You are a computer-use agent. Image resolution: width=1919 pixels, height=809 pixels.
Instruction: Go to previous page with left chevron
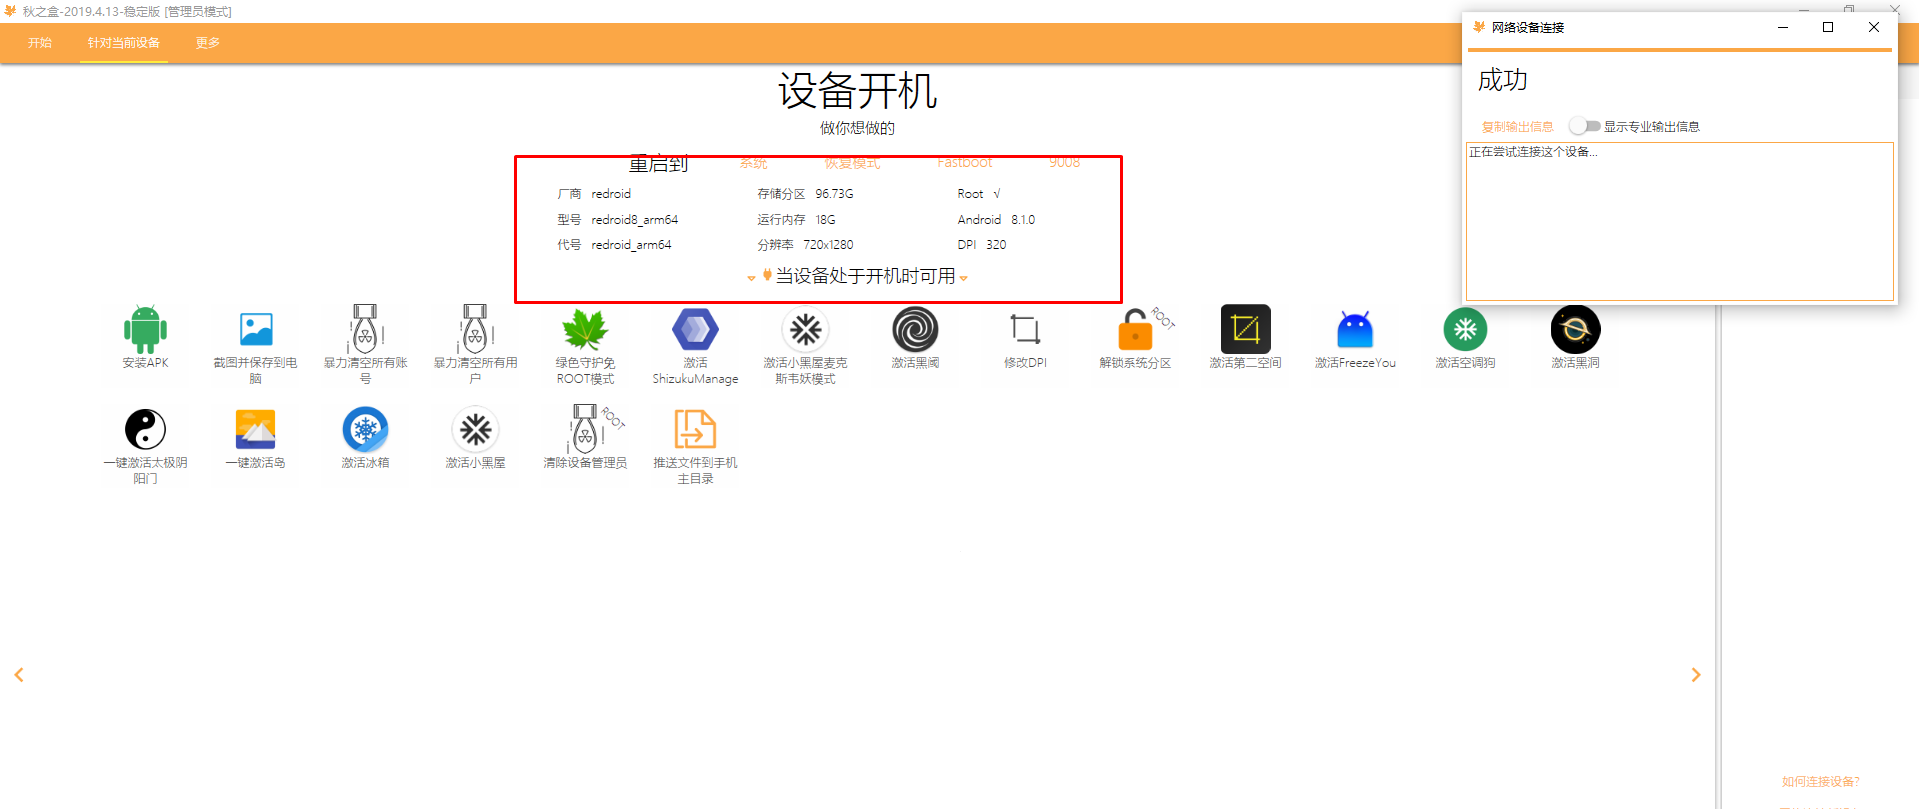click(19, 675)
